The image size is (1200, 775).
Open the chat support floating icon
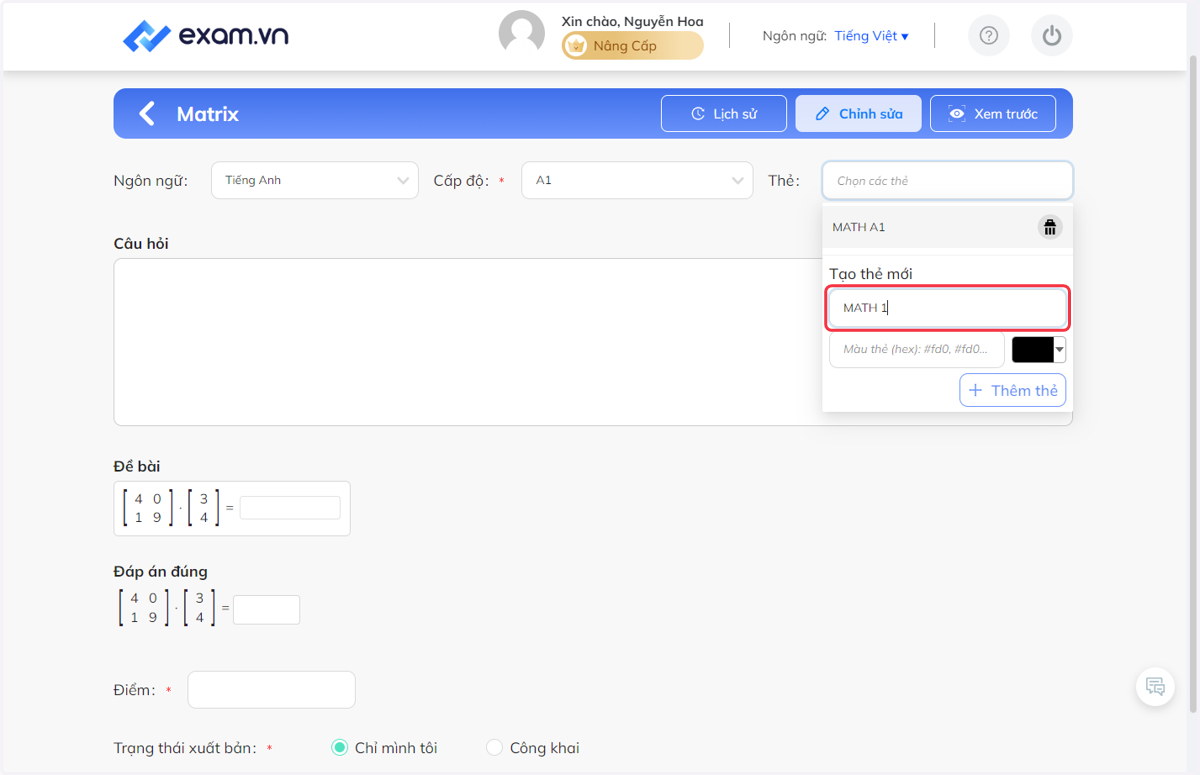[x=1155, y=687]
